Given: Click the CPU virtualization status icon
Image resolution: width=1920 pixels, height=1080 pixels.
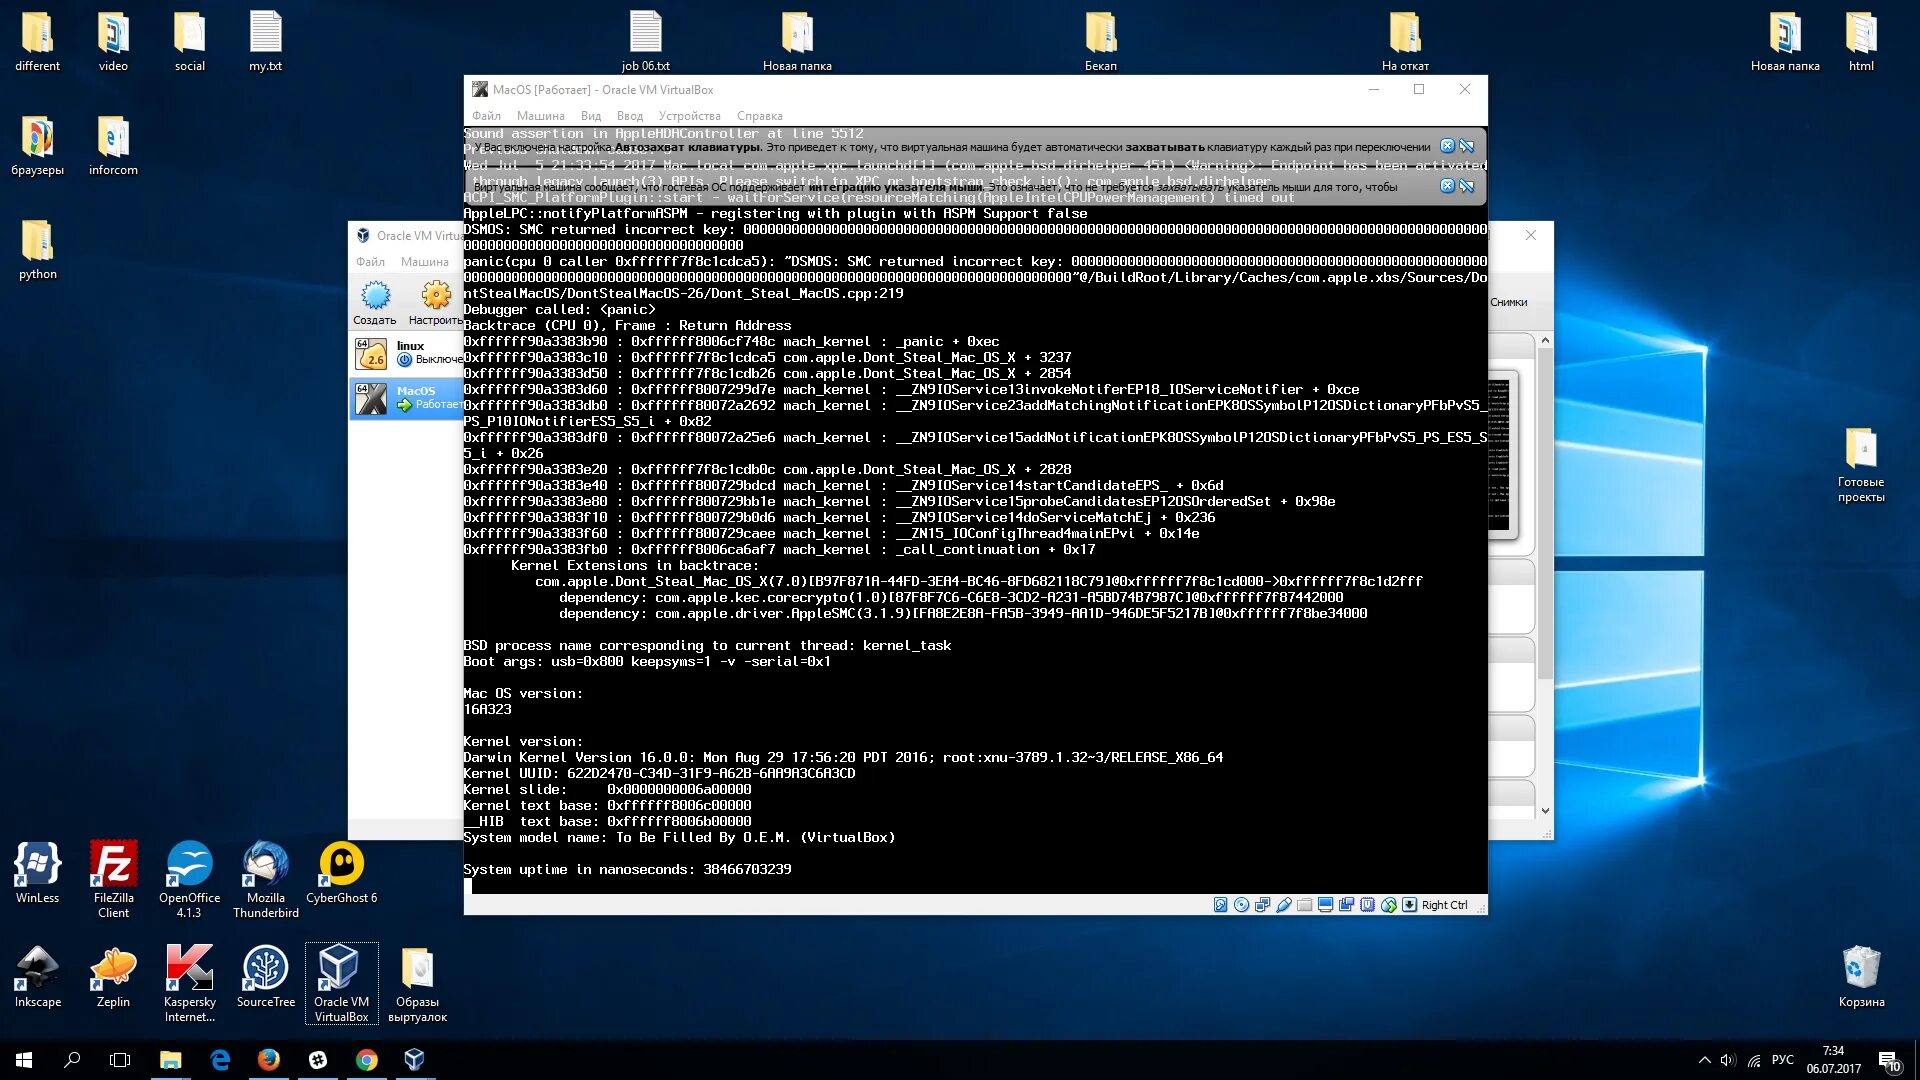Looking at the screenshot, I should point(1367,905).
